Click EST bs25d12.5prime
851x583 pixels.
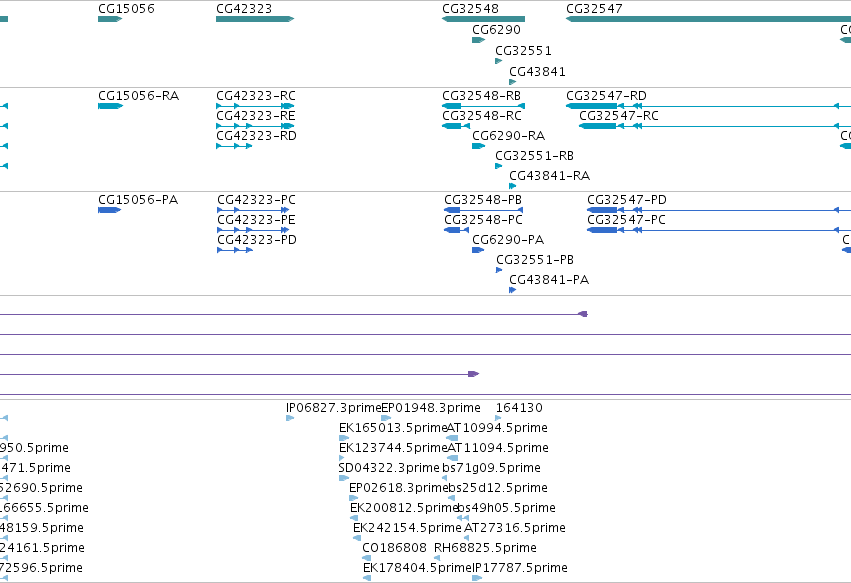[x=498, y=488]
